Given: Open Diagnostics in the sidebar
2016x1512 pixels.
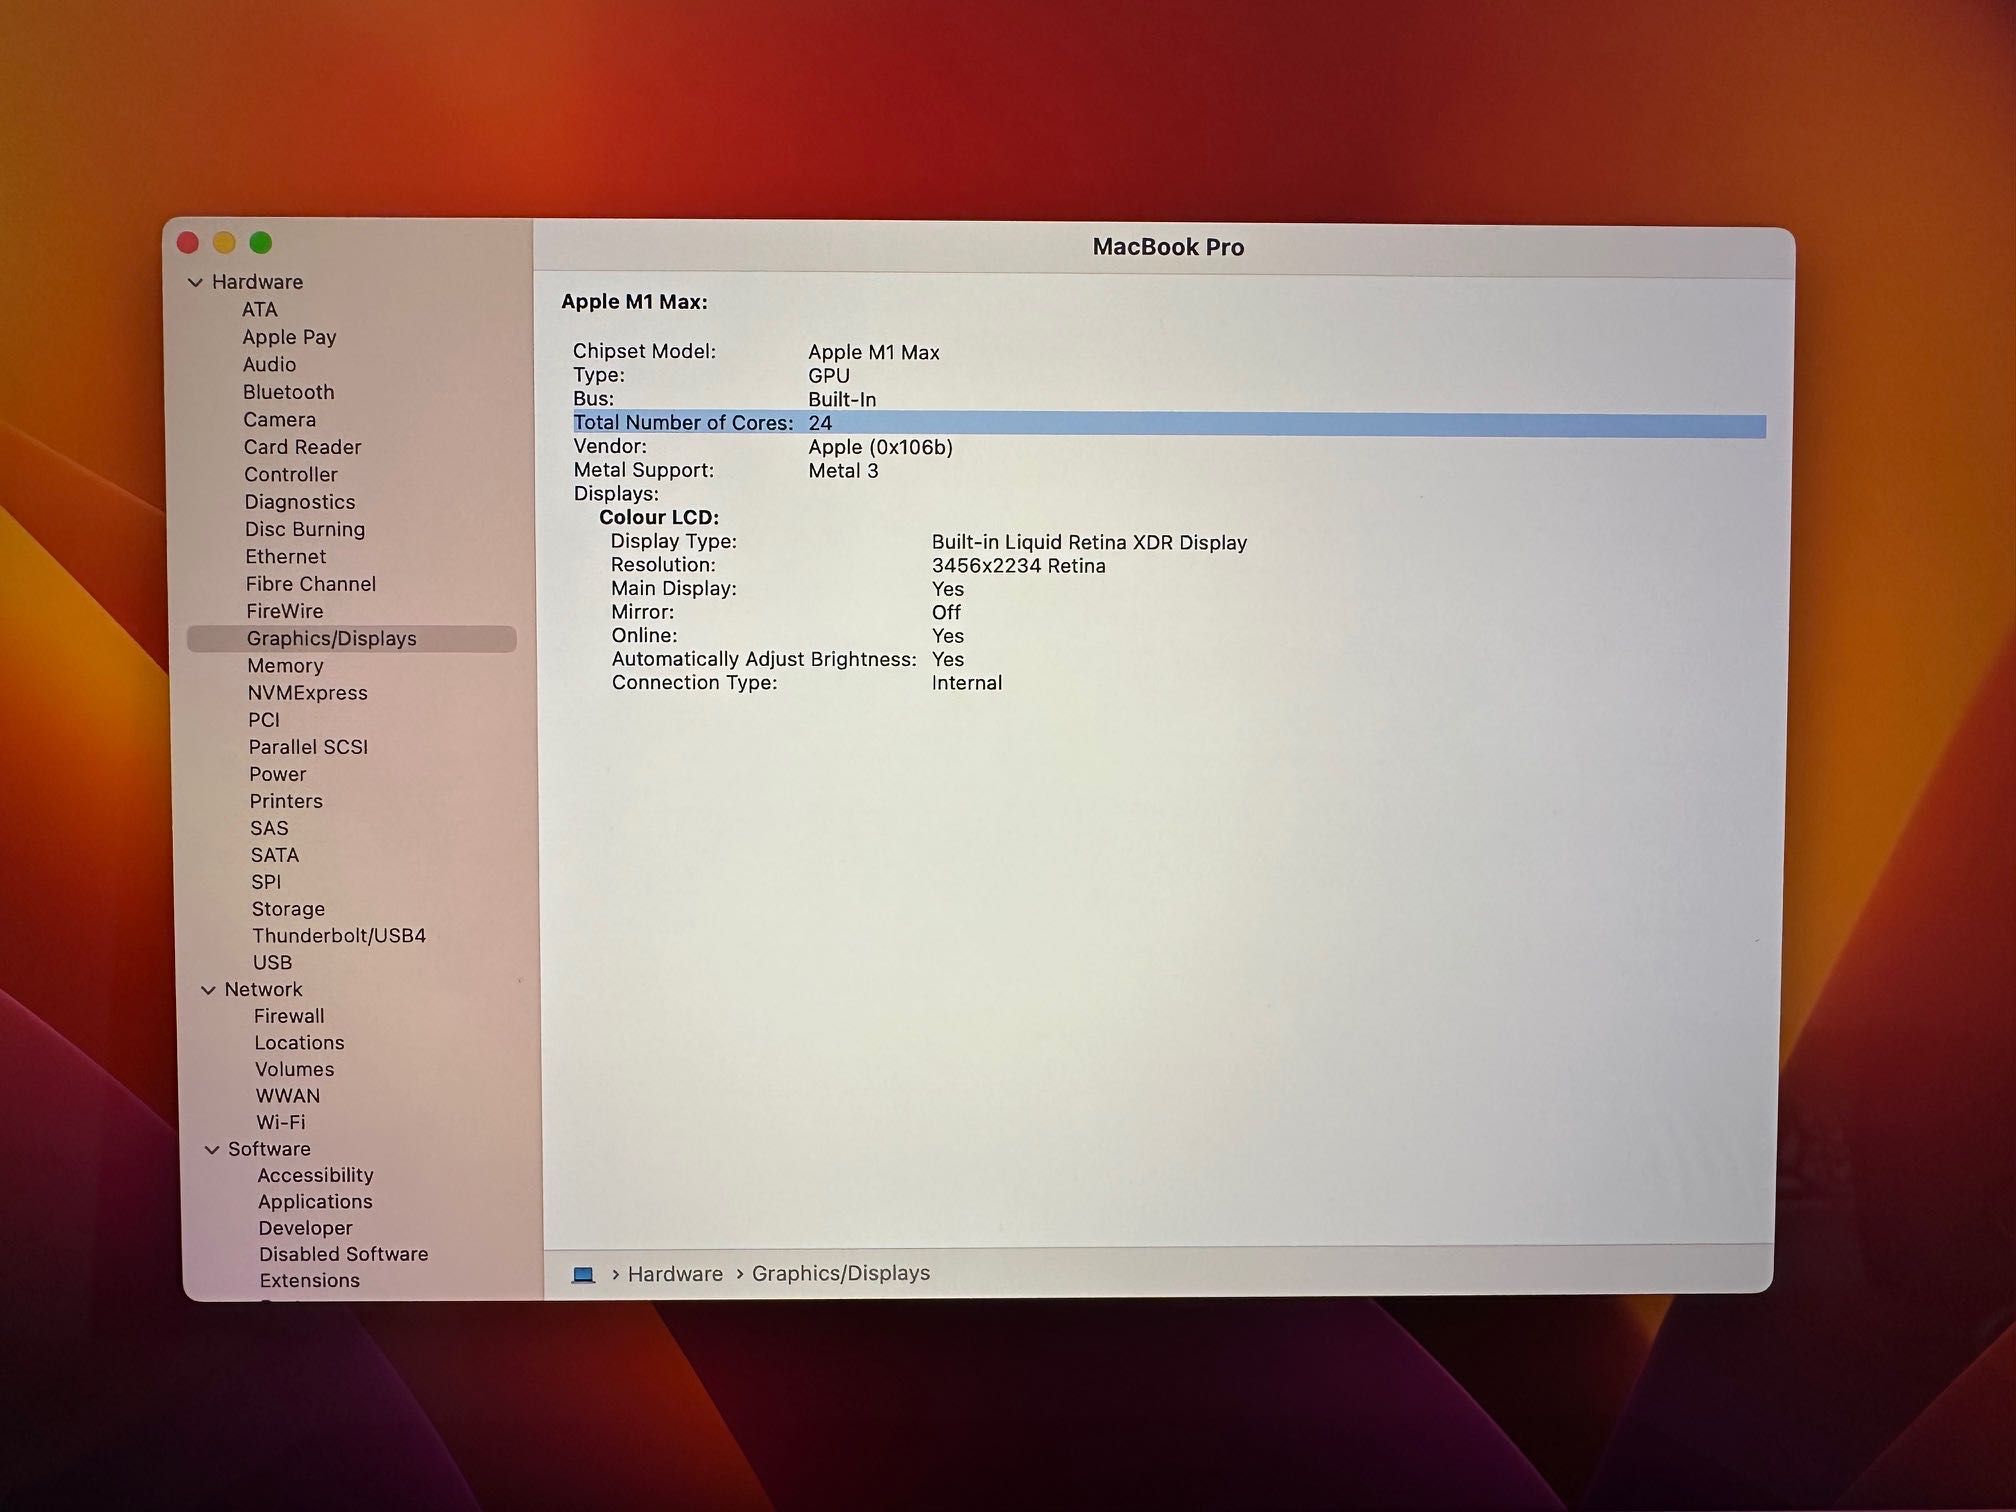Looking at the screenshot, I should (300, 502).
